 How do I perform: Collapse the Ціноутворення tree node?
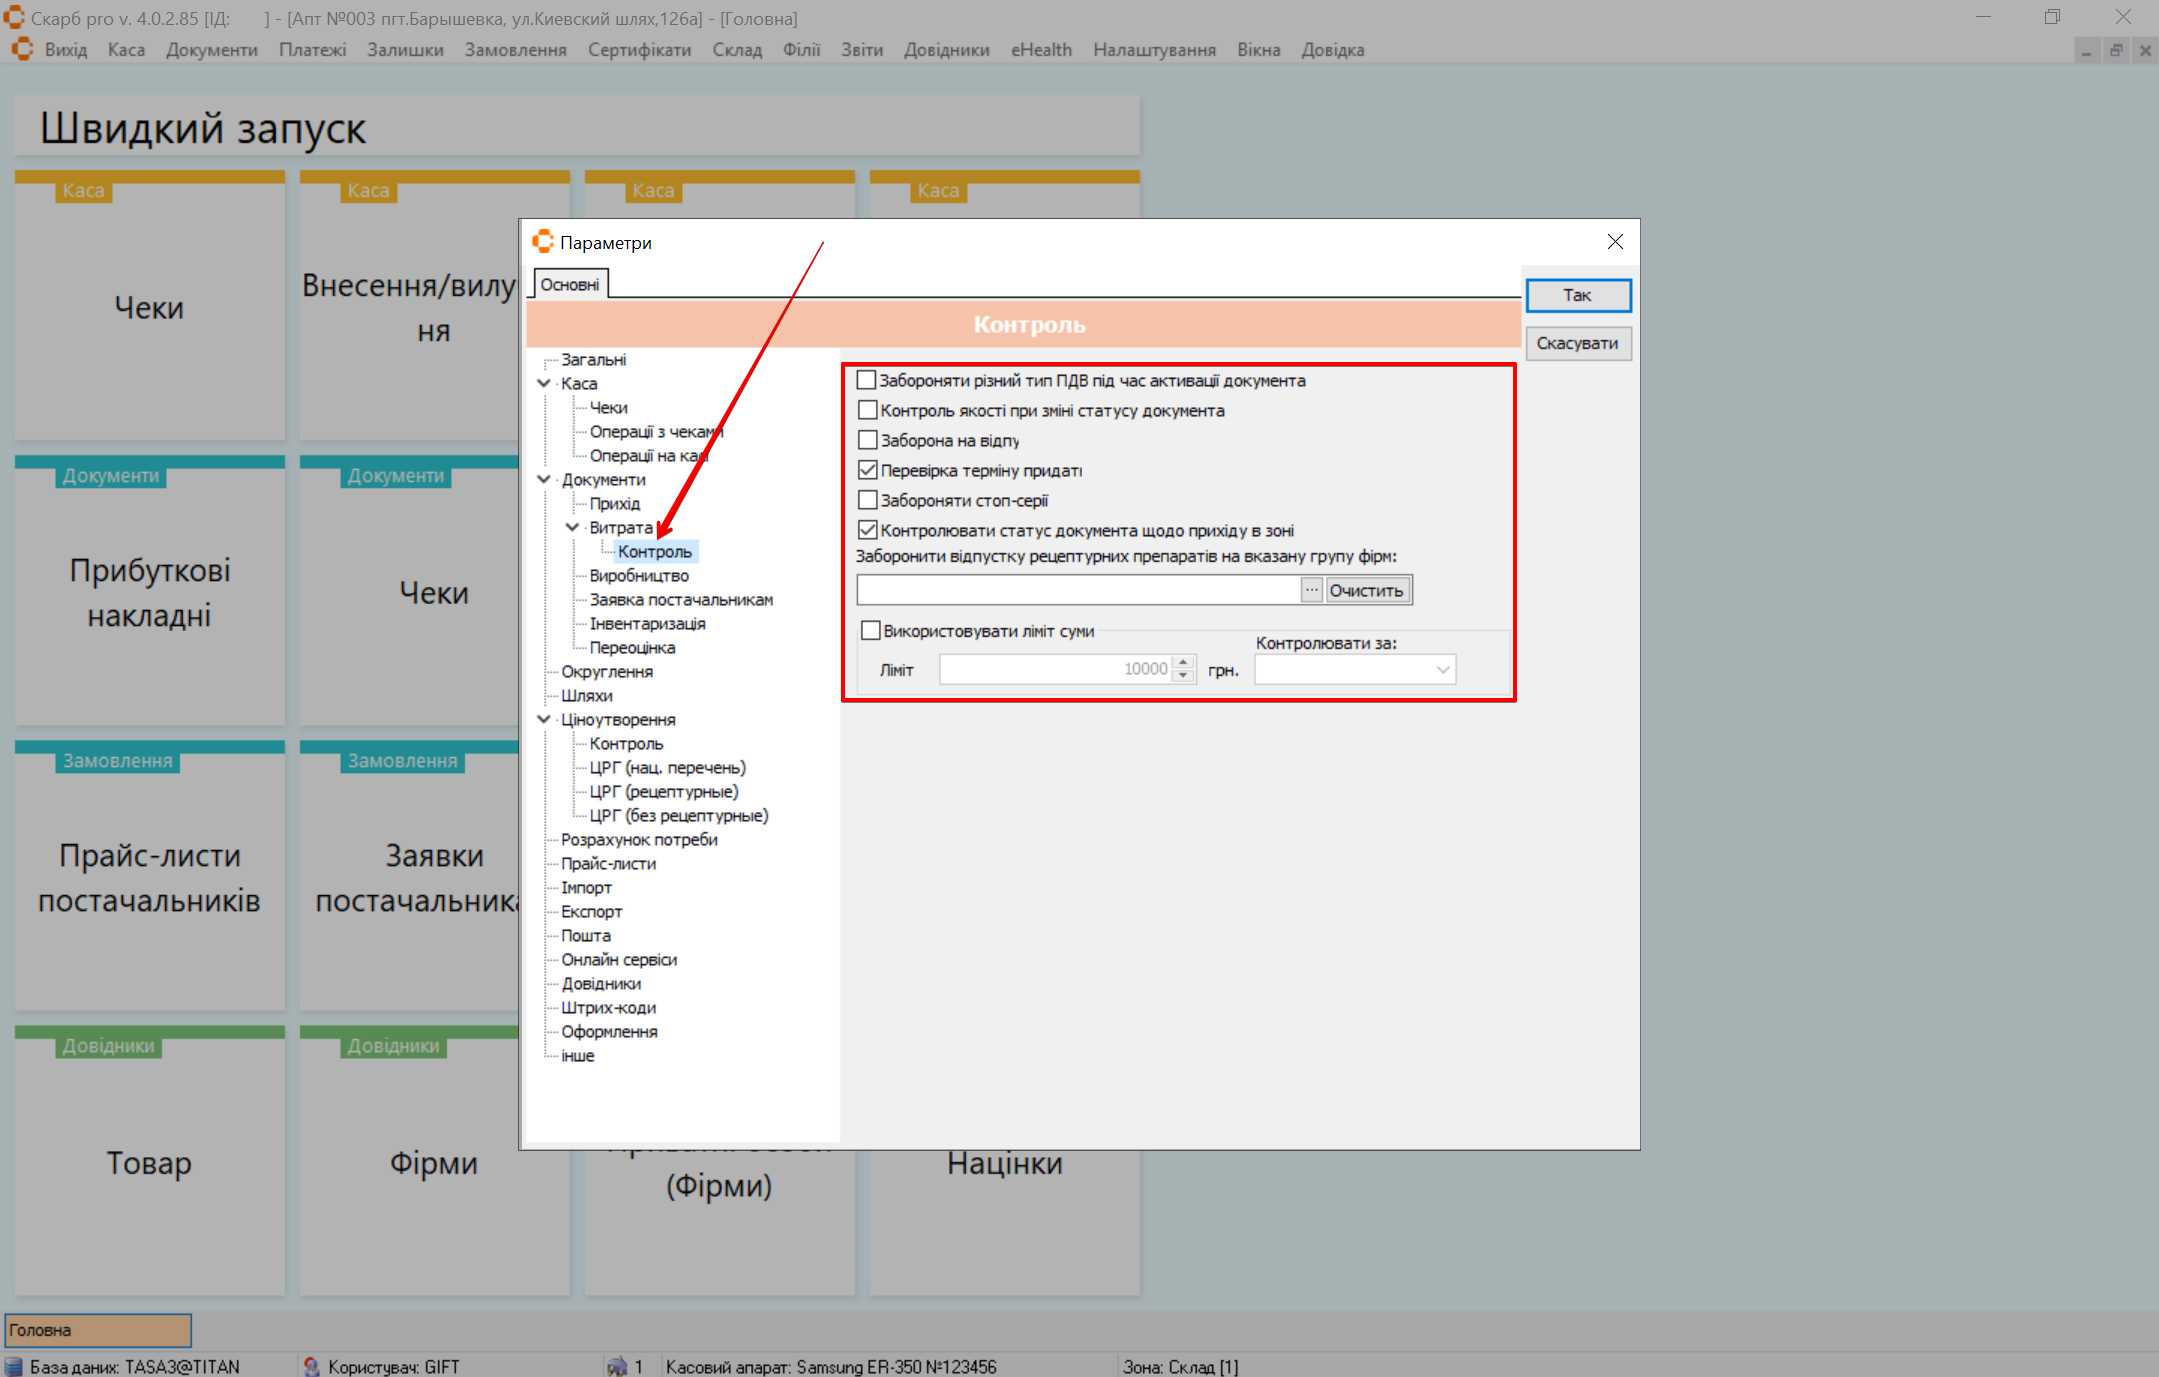click(544, 719)
